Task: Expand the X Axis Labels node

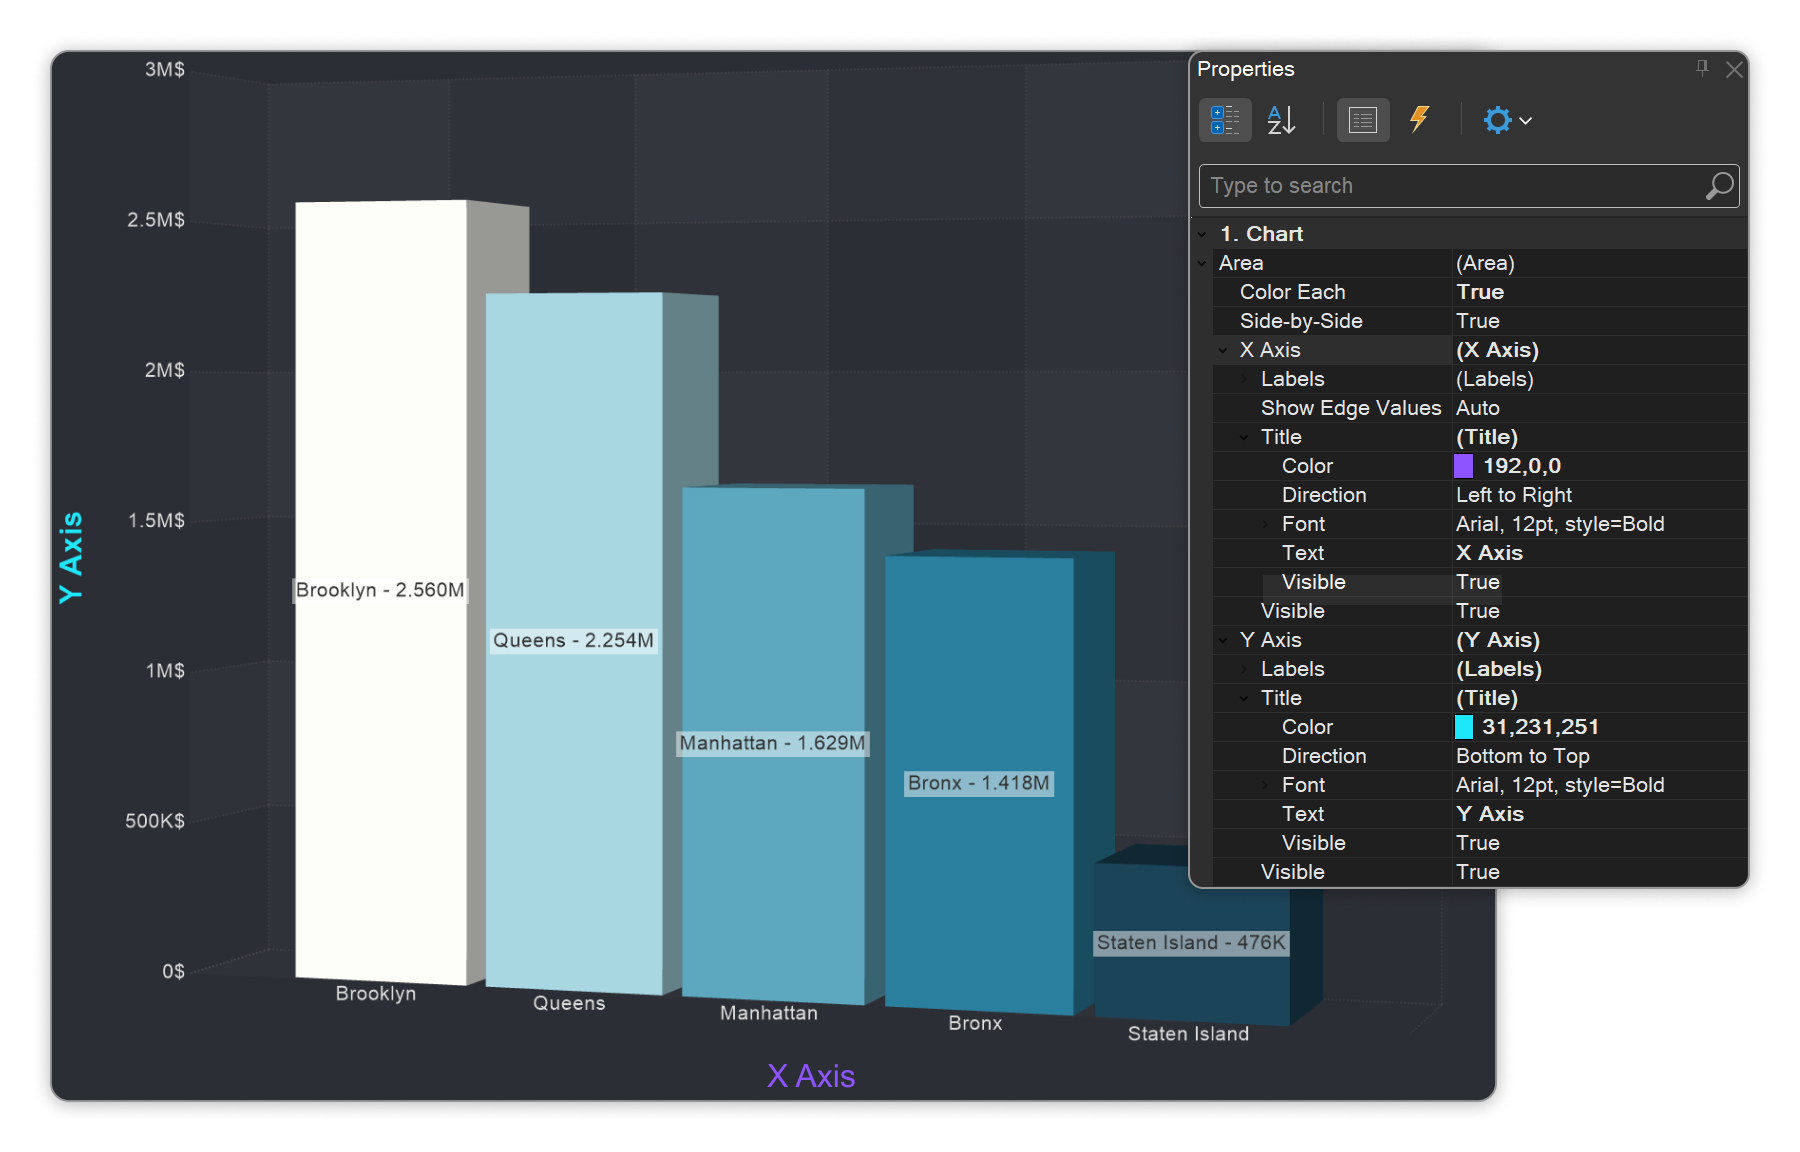Action: [1244, 379]
